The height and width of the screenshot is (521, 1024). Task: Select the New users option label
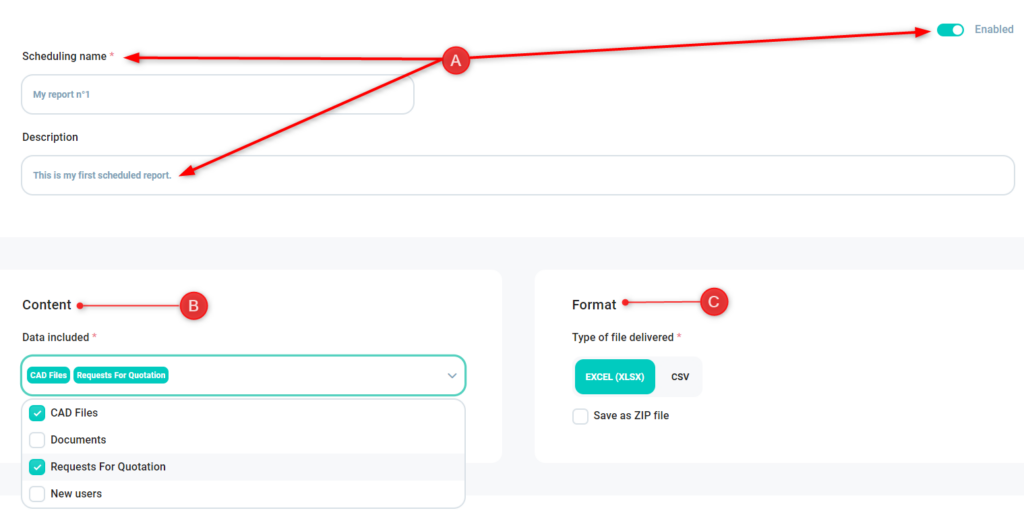point(76,494)
